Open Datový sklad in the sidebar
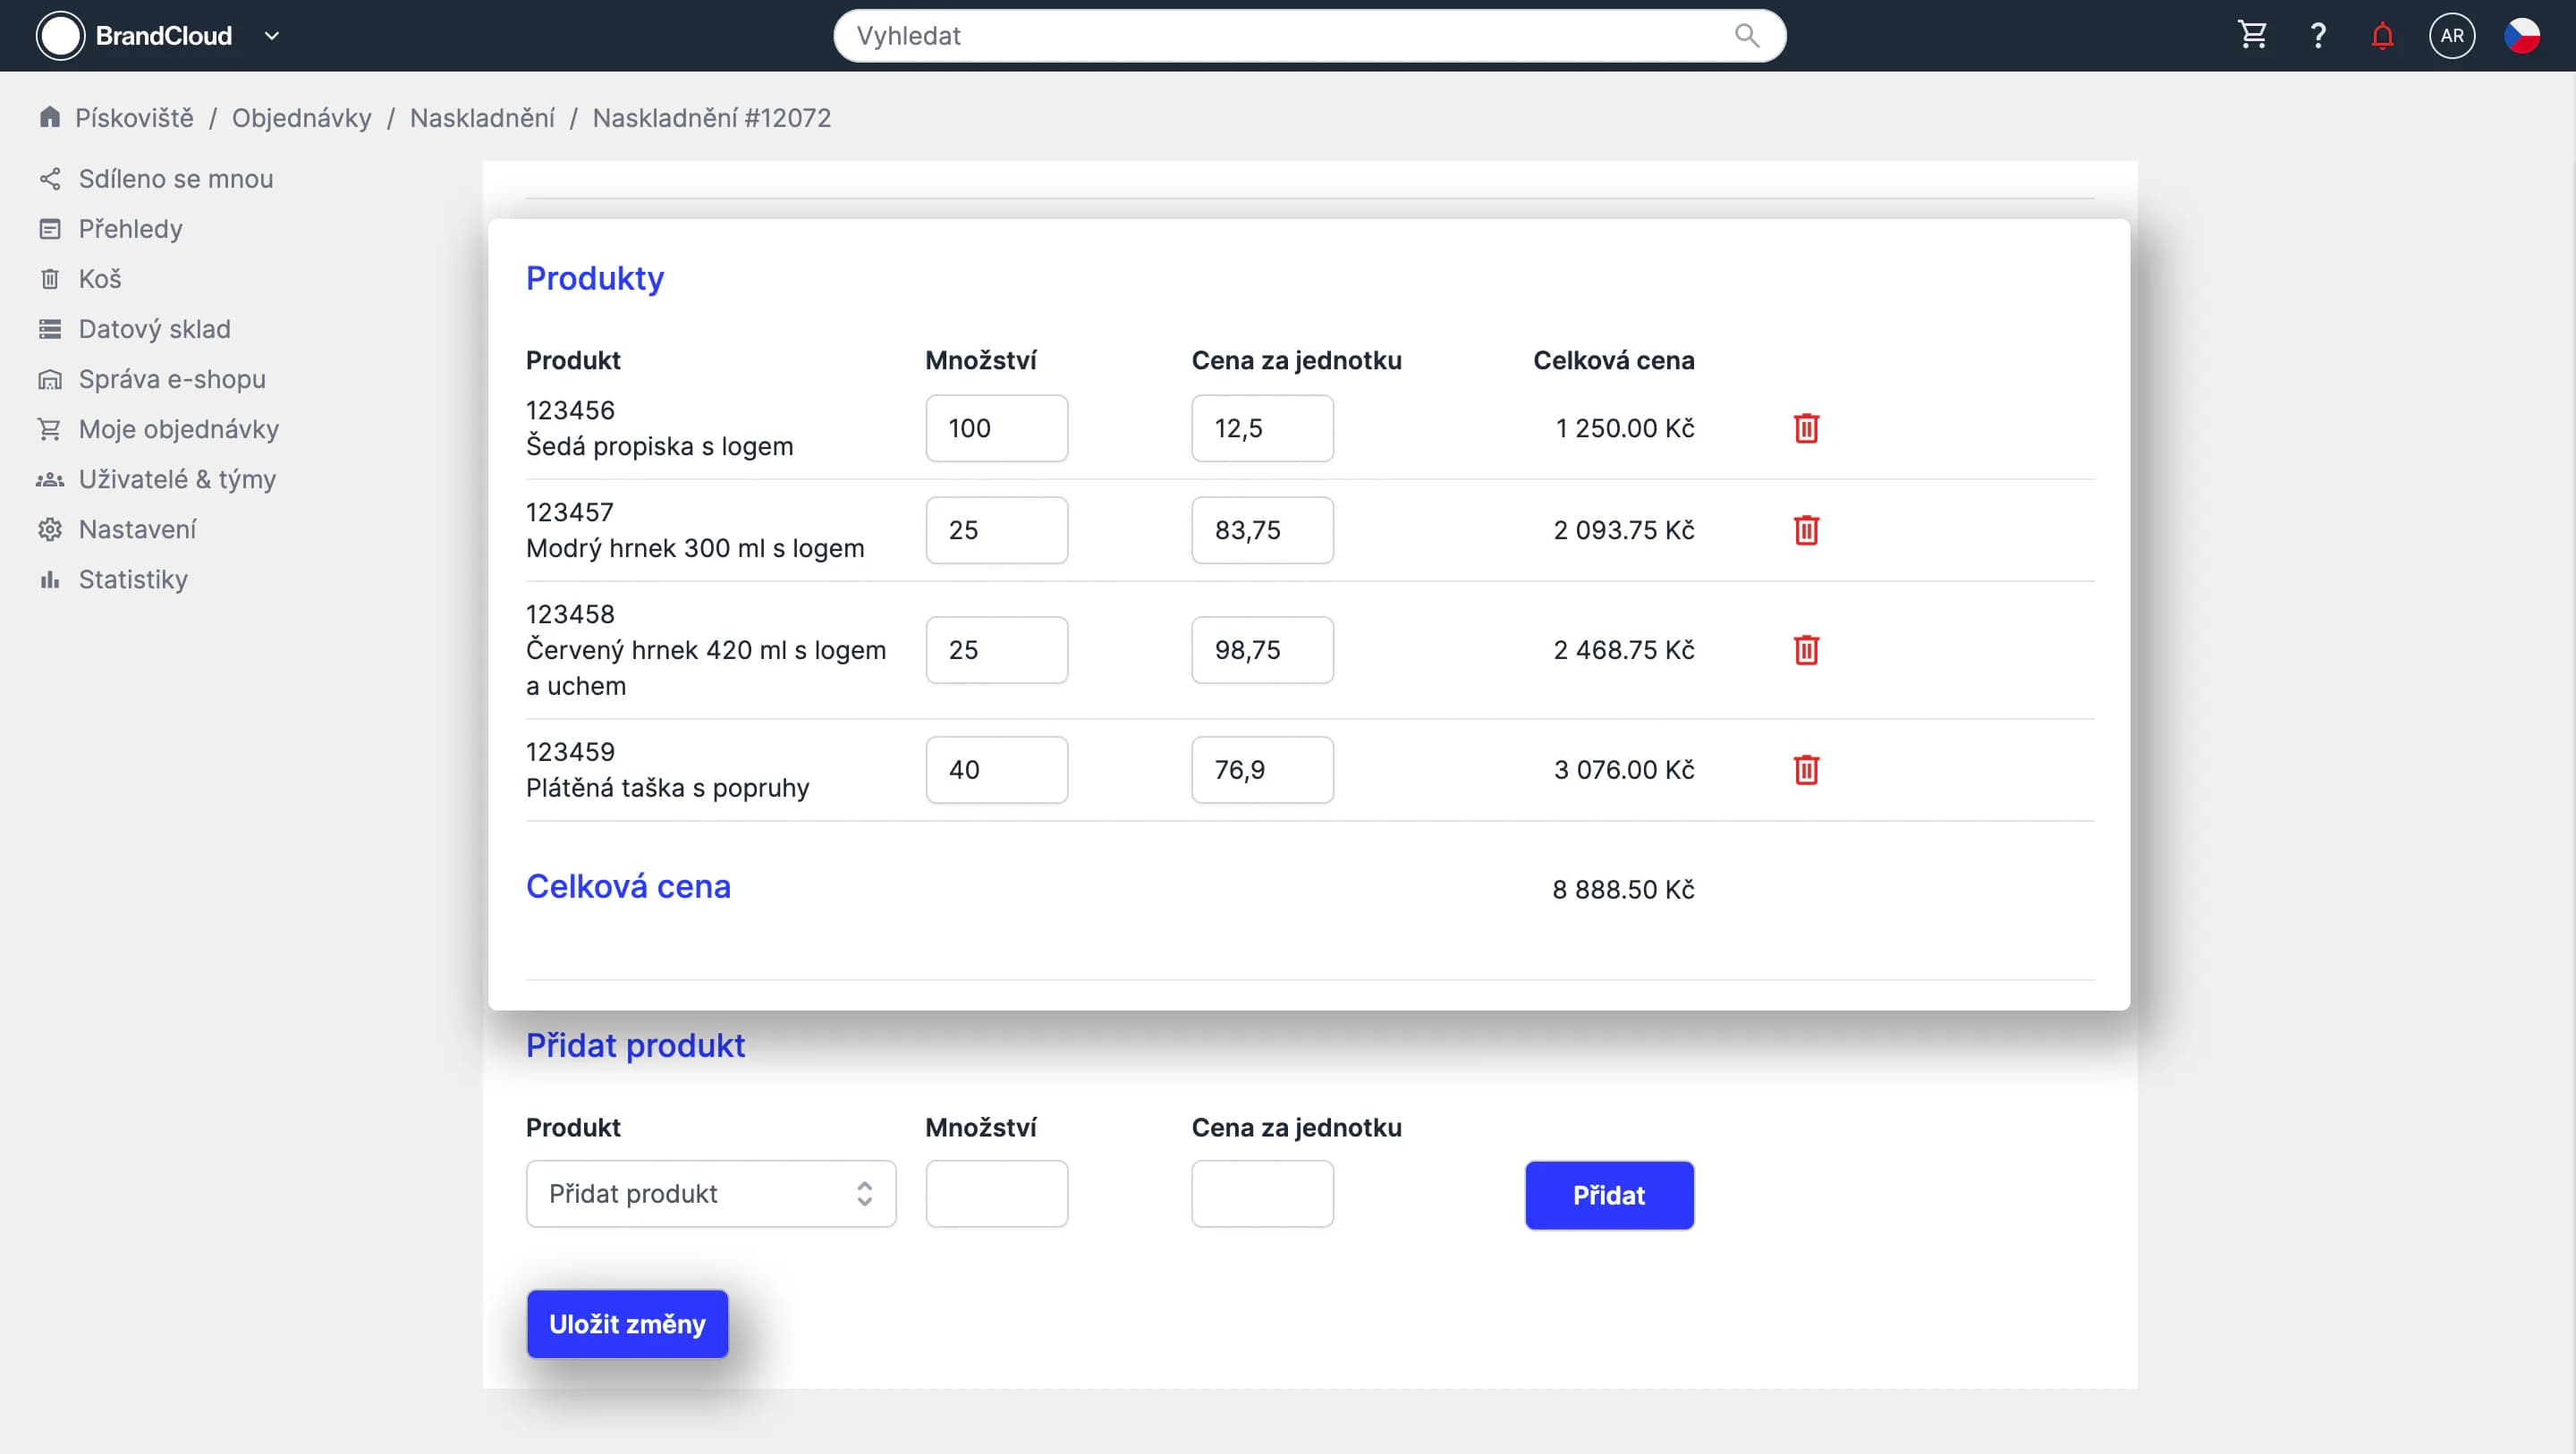2576x1454 pixels. tap(154, 329)
